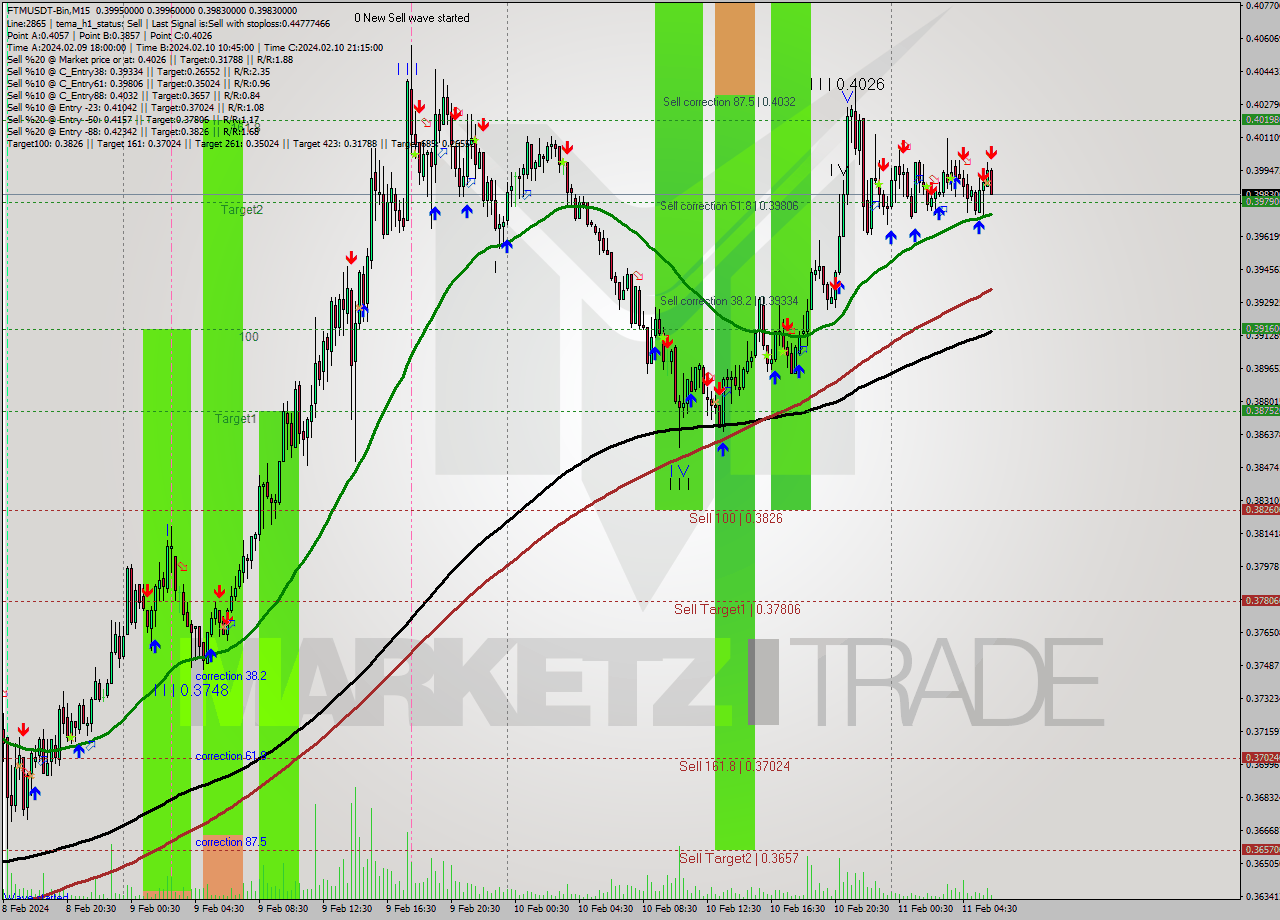Click the 'Sell 161.8 | 0.37024' label
Viewport: 1280px width, 920px height.
point(734,766)
